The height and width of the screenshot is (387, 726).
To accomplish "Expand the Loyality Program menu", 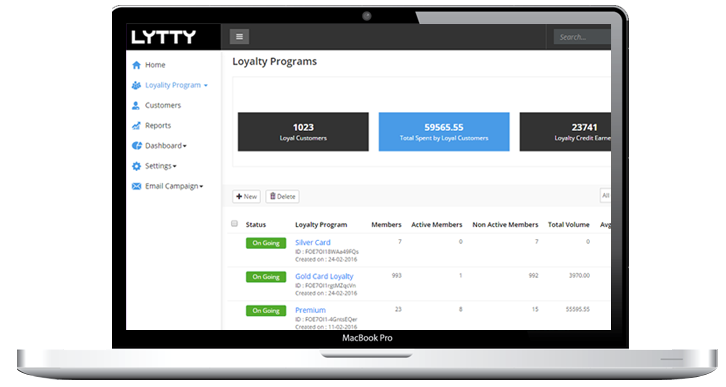I will pos(176,85).
